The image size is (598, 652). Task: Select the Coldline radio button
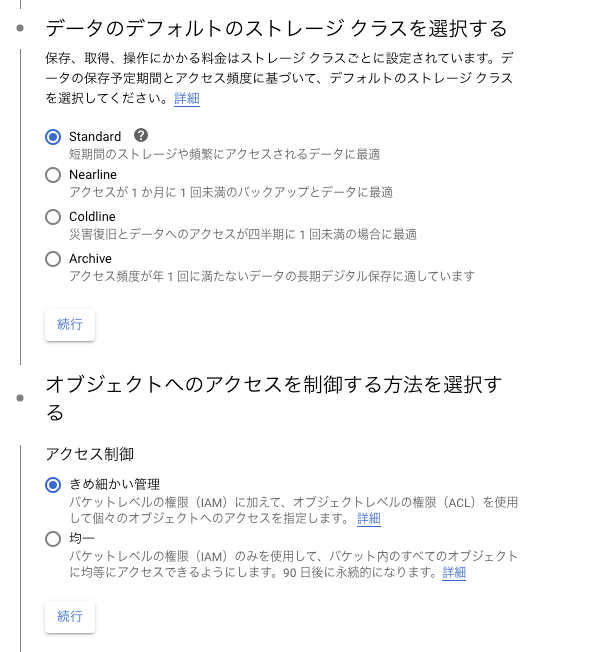point(53,217)
